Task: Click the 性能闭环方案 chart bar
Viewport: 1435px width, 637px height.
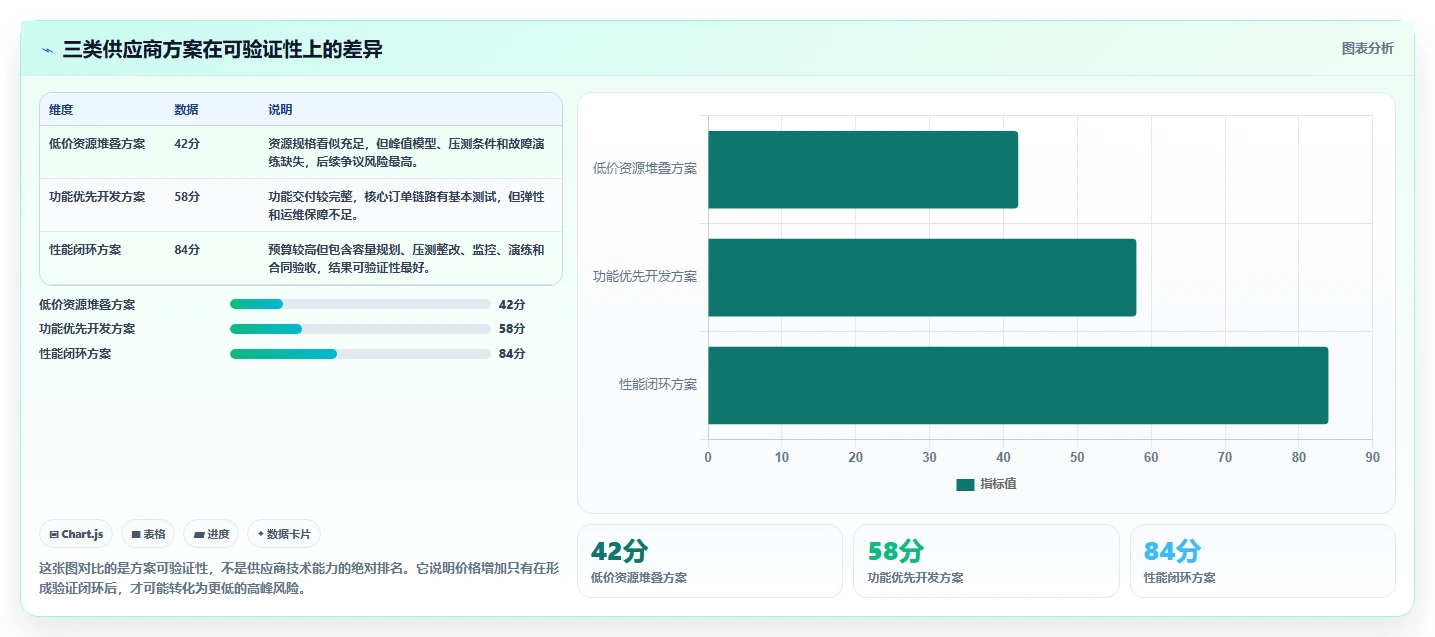Action: pos(1018,385)
